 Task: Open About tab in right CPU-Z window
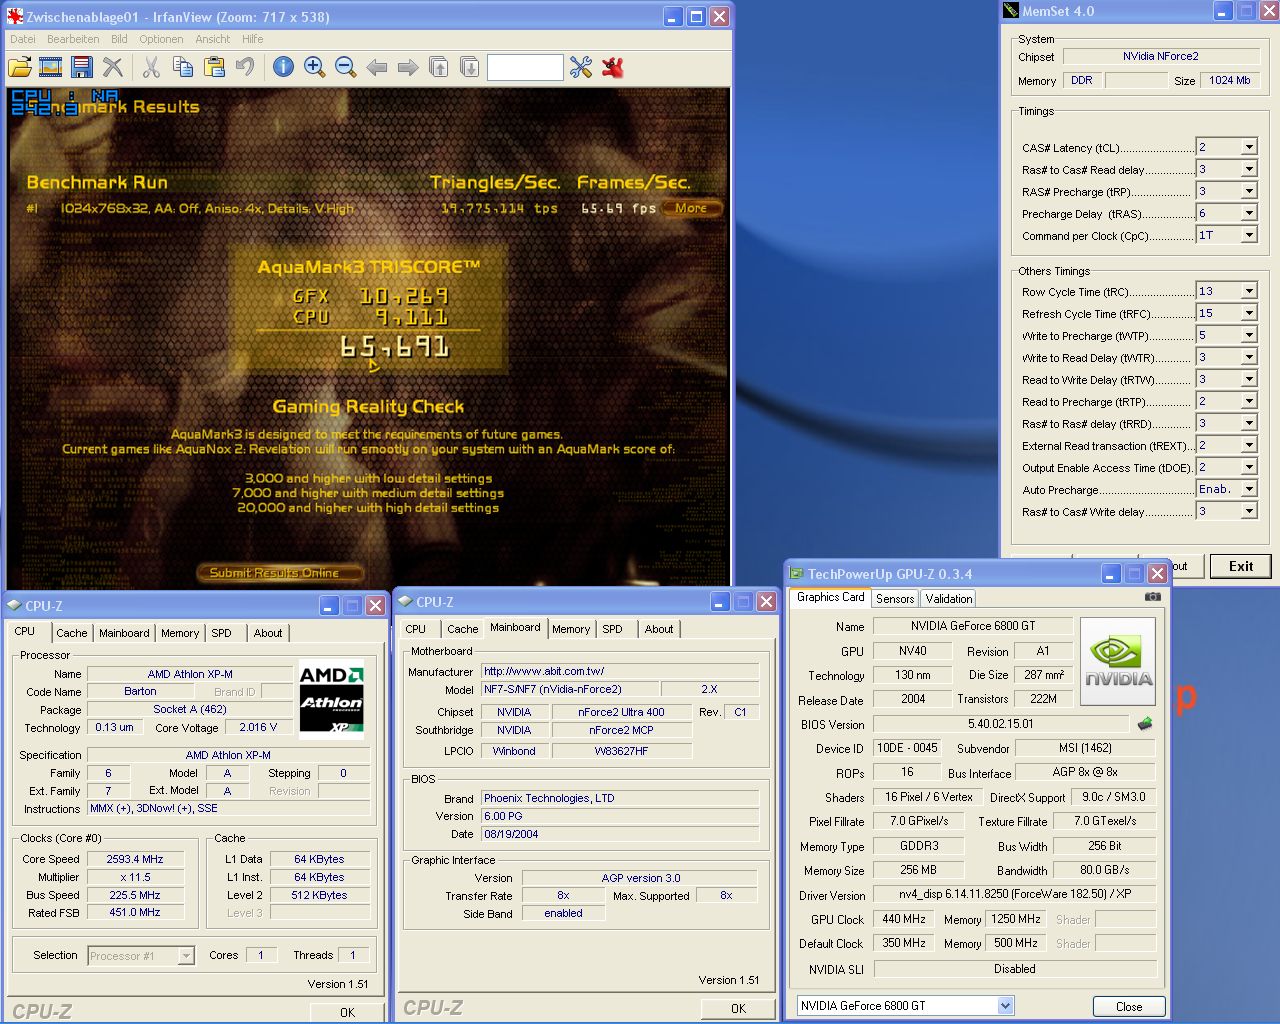659,629
